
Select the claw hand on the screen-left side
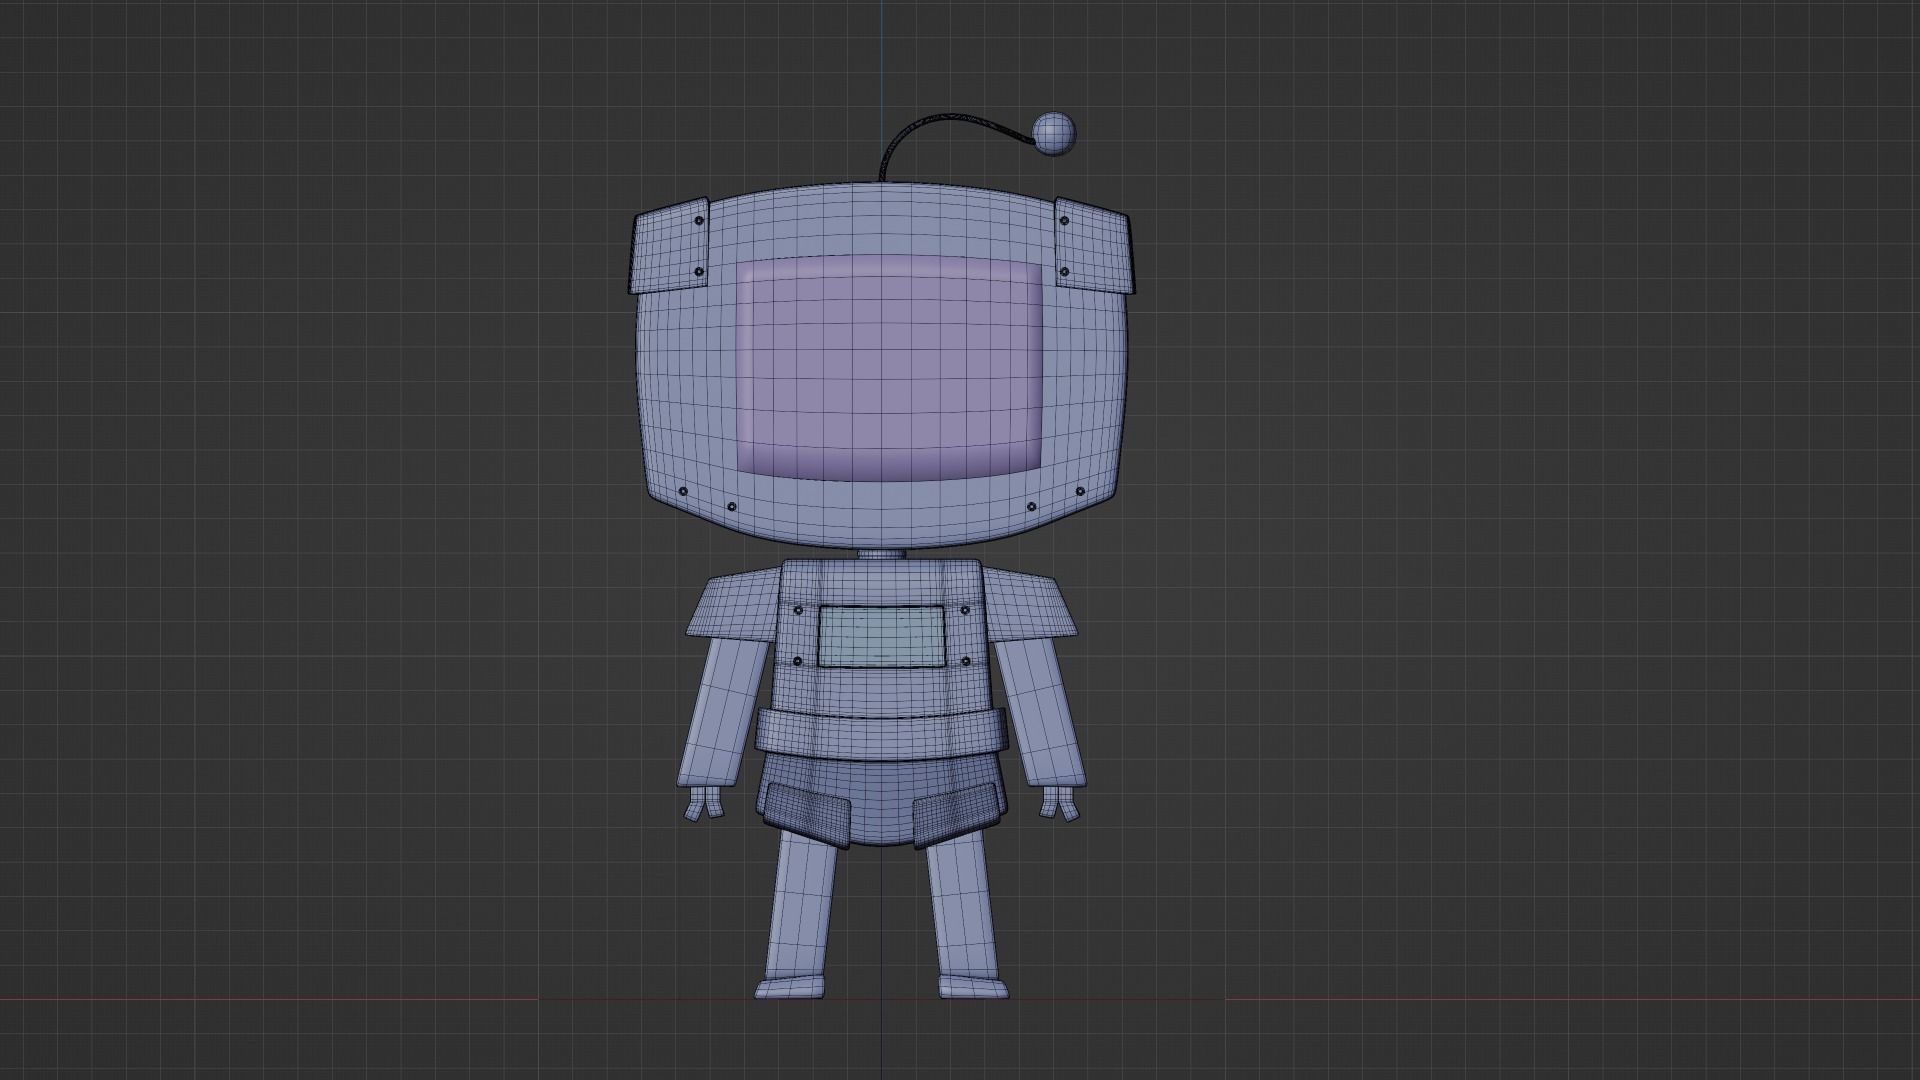coord(705,803)
